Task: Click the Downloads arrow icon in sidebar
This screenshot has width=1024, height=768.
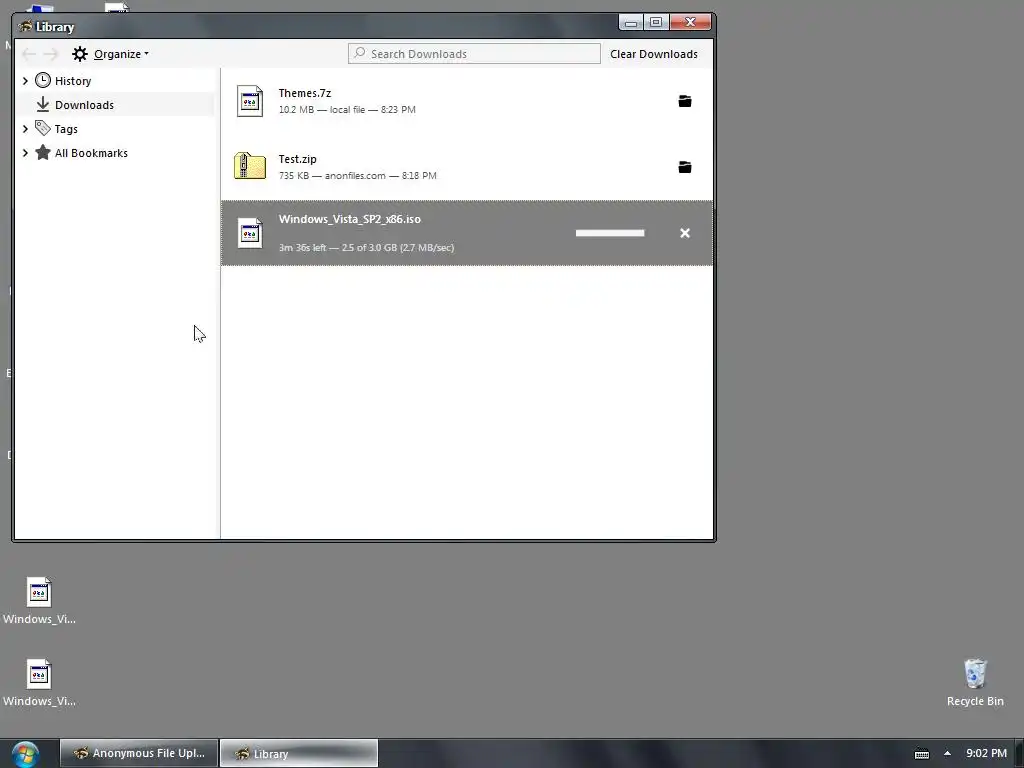Action: (x=42, y=104)
